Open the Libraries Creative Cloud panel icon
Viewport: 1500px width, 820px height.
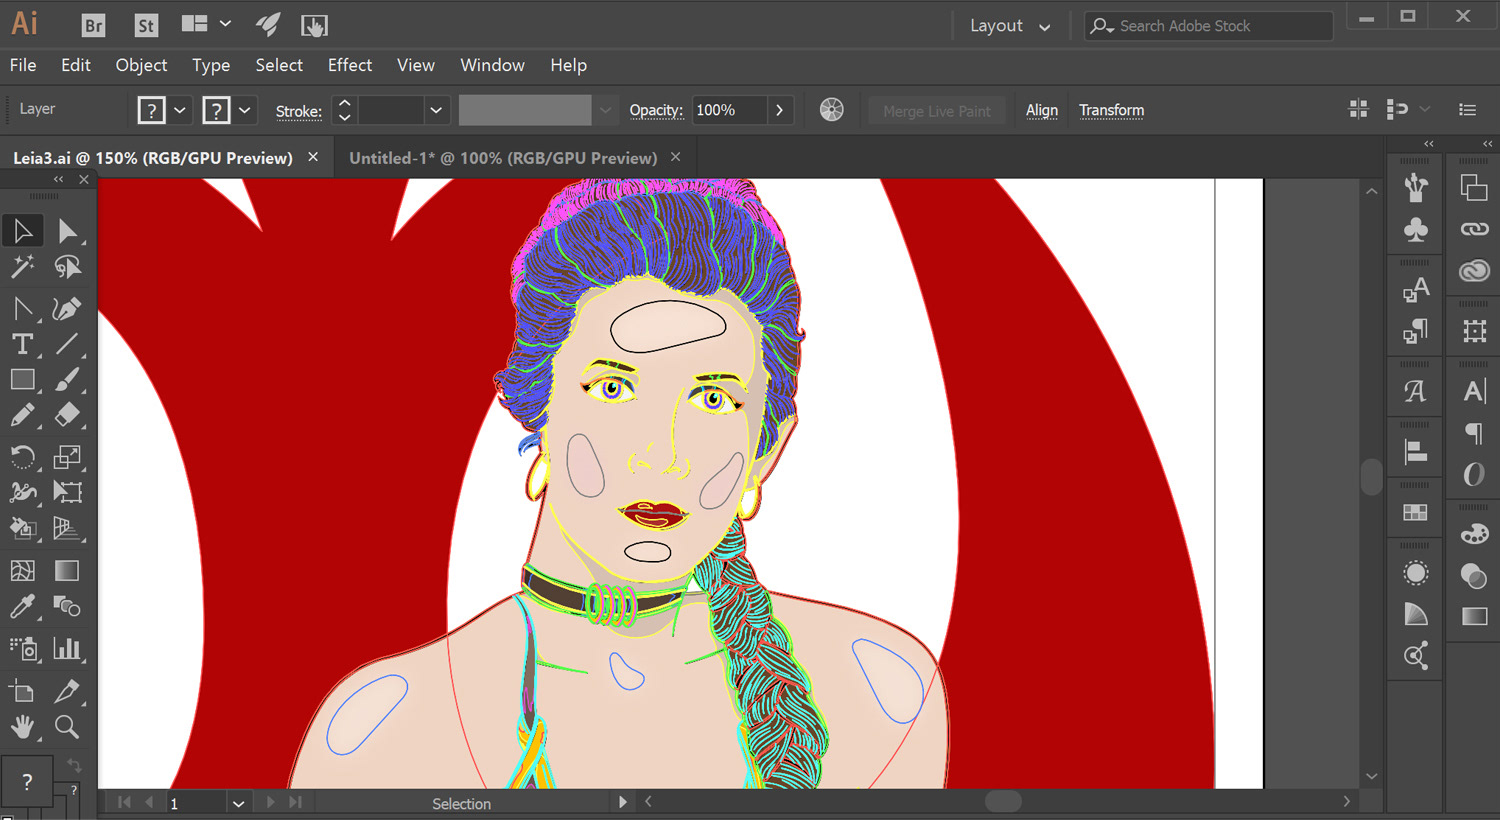pyautogui.click(x=1475, y=271)
